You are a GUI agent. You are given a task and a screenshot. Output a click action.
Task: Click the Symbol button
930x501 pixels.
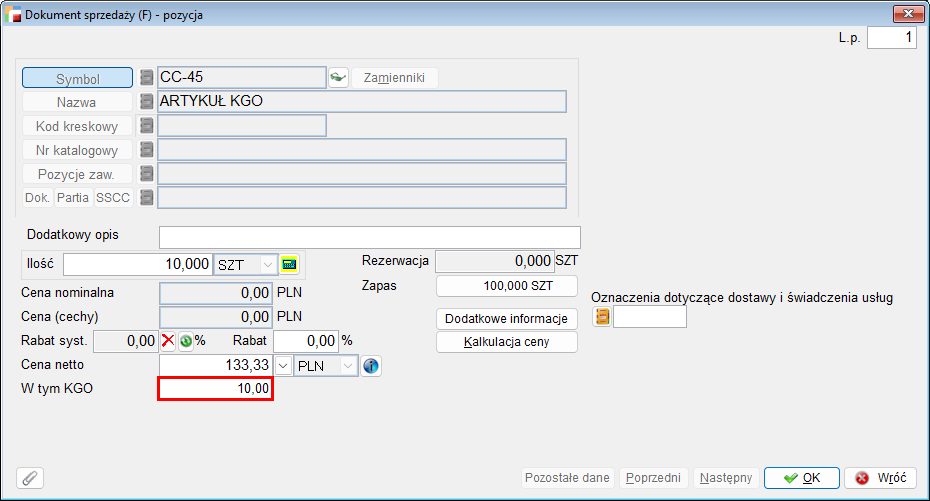click(77, 78)
